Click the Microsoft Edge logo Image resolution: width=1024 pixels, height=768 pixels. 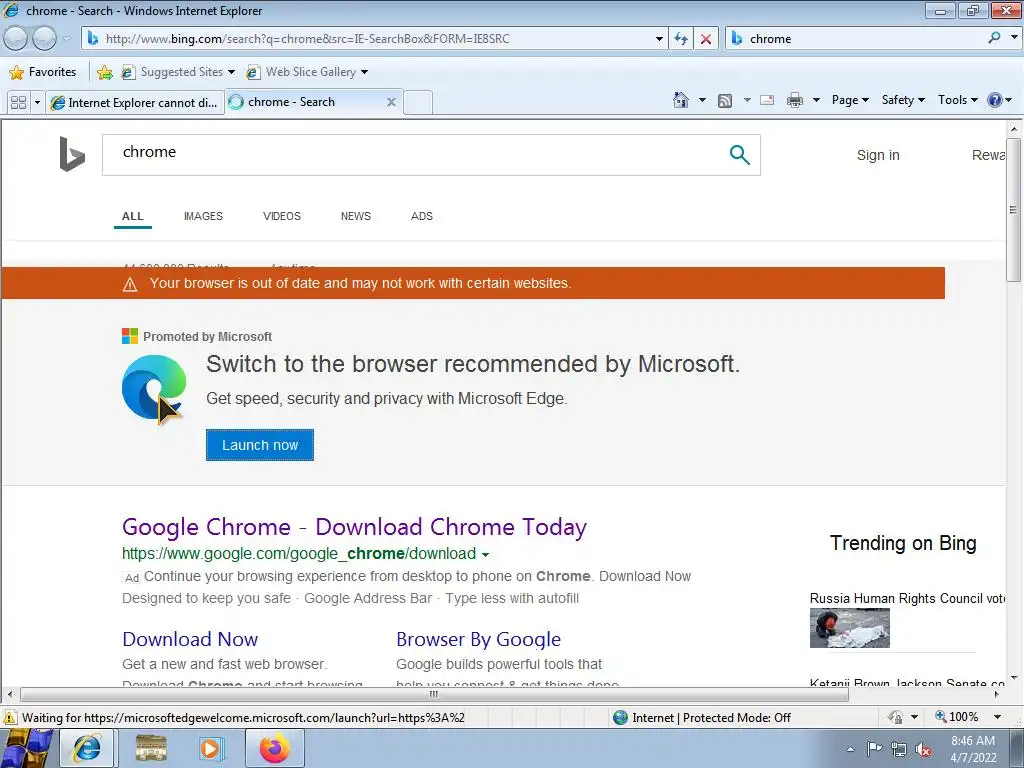(x=153, y=387)
